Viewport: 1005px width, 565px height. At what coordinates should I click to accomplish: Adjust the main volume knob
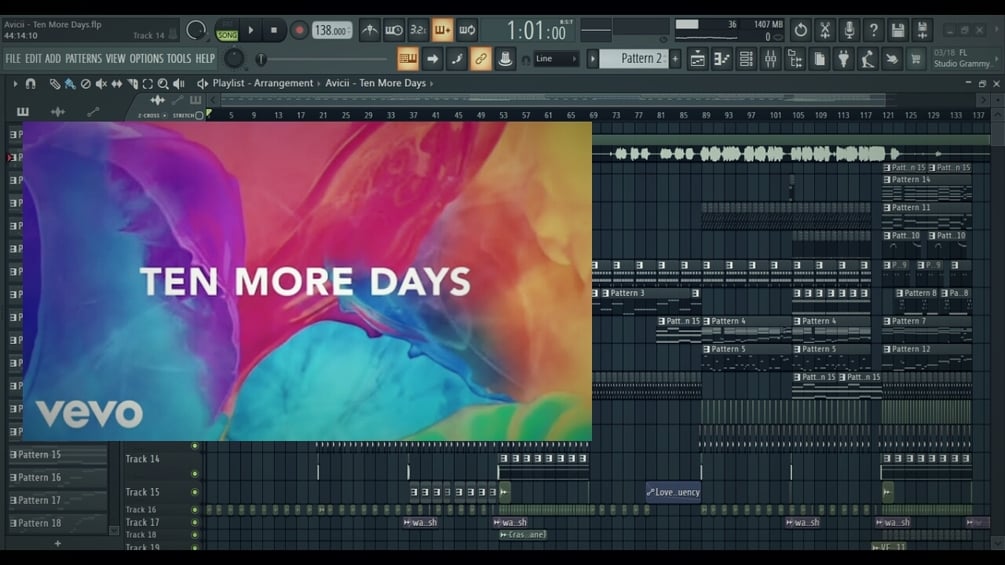pos(195,29)
